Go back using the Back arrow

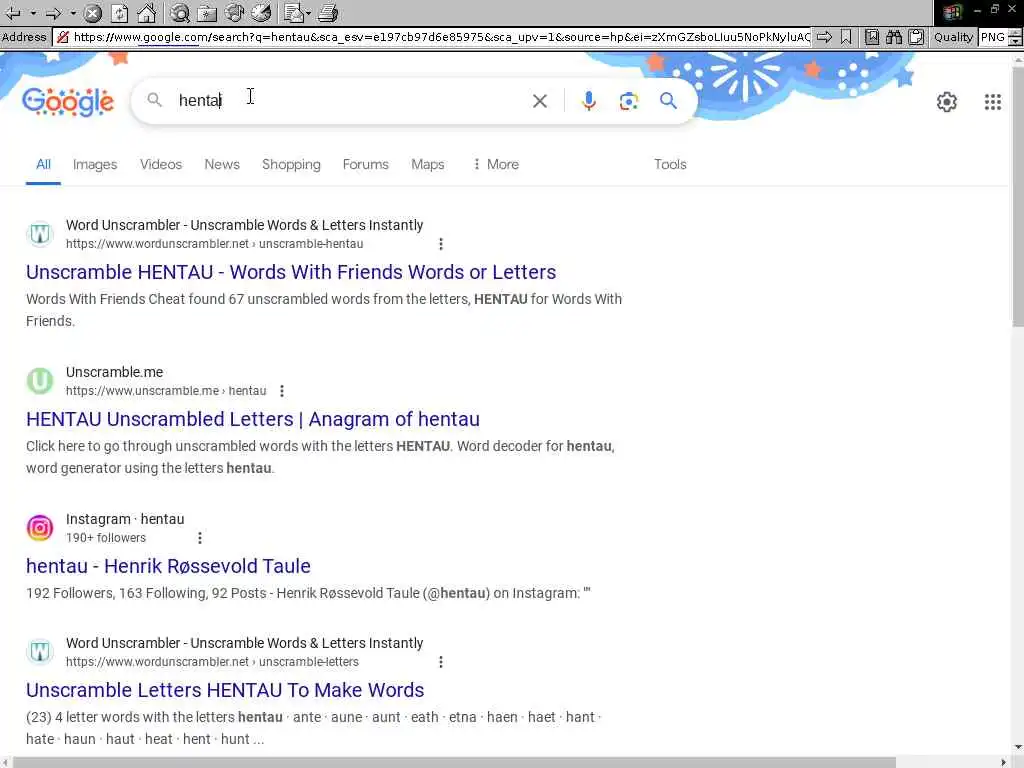pos(13,12)
